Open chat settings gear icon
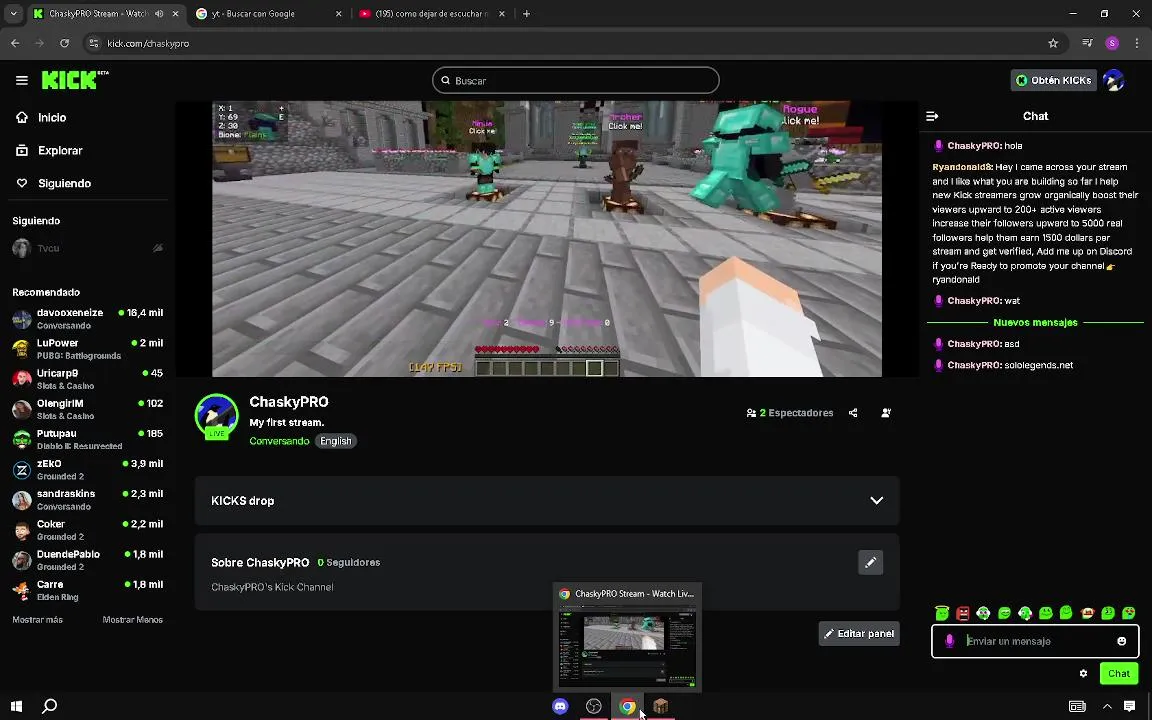Viewport: 1152px width, 720px height. pos(1083,673)
